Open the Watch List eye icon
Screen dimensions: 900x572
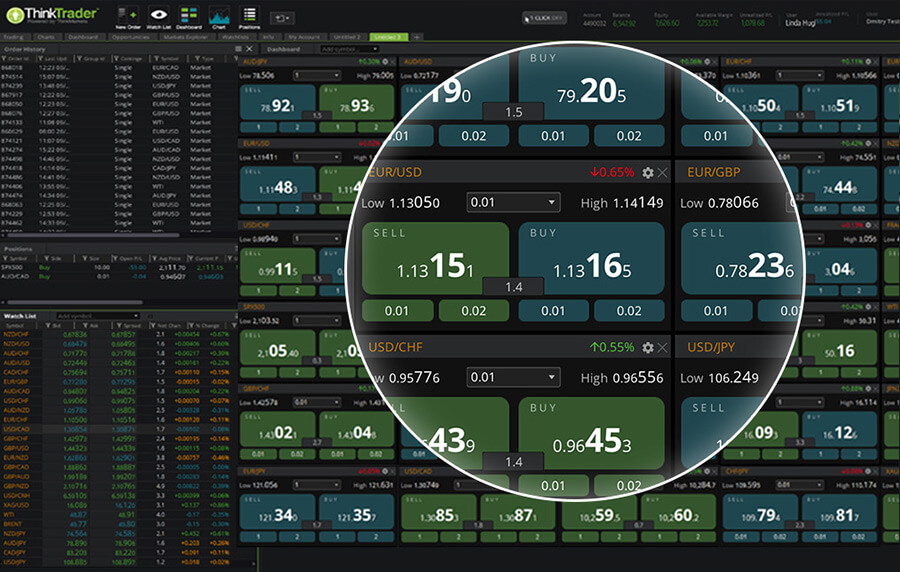coord(158,17)
